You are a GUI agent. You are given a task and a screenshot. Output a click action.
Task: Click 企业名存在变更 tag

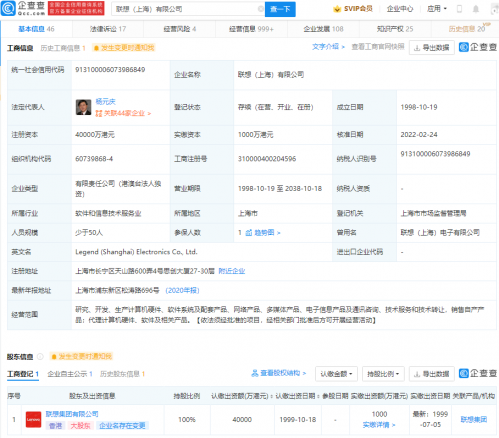click(x=122, y=426)
